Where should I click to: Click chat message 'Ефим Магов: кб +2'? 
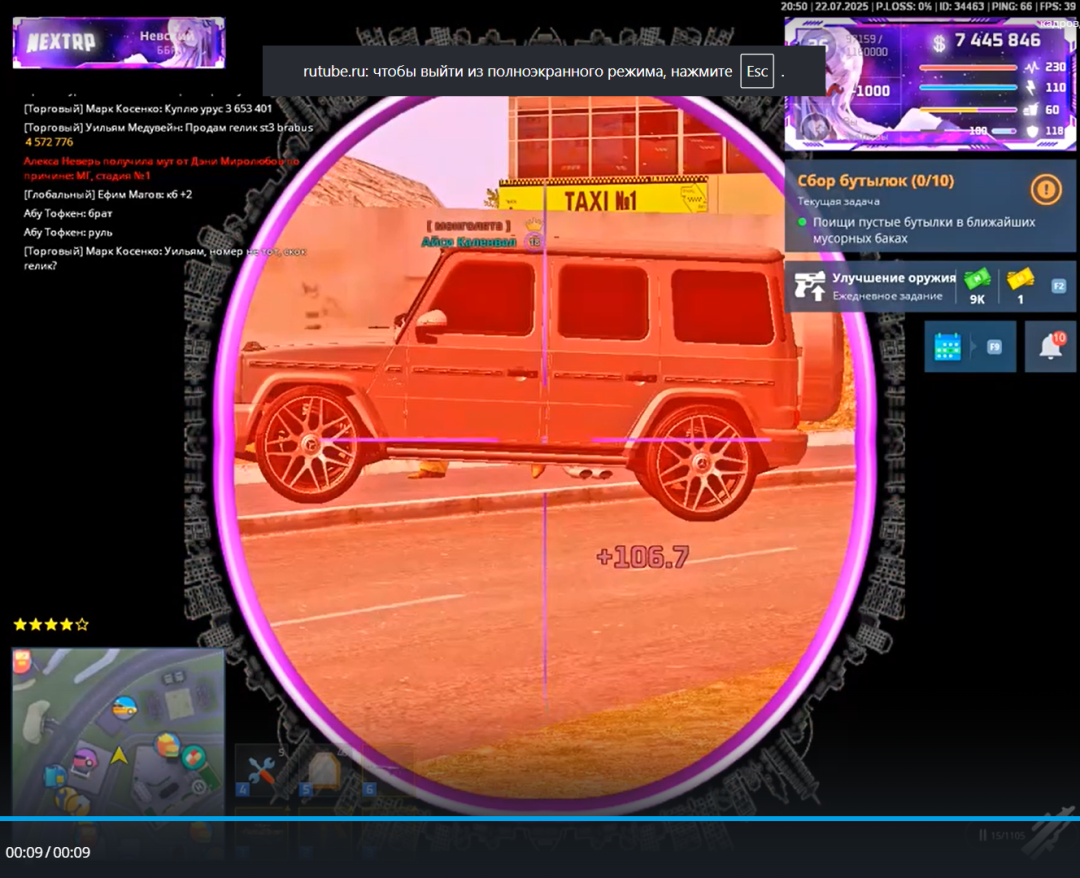108,194
